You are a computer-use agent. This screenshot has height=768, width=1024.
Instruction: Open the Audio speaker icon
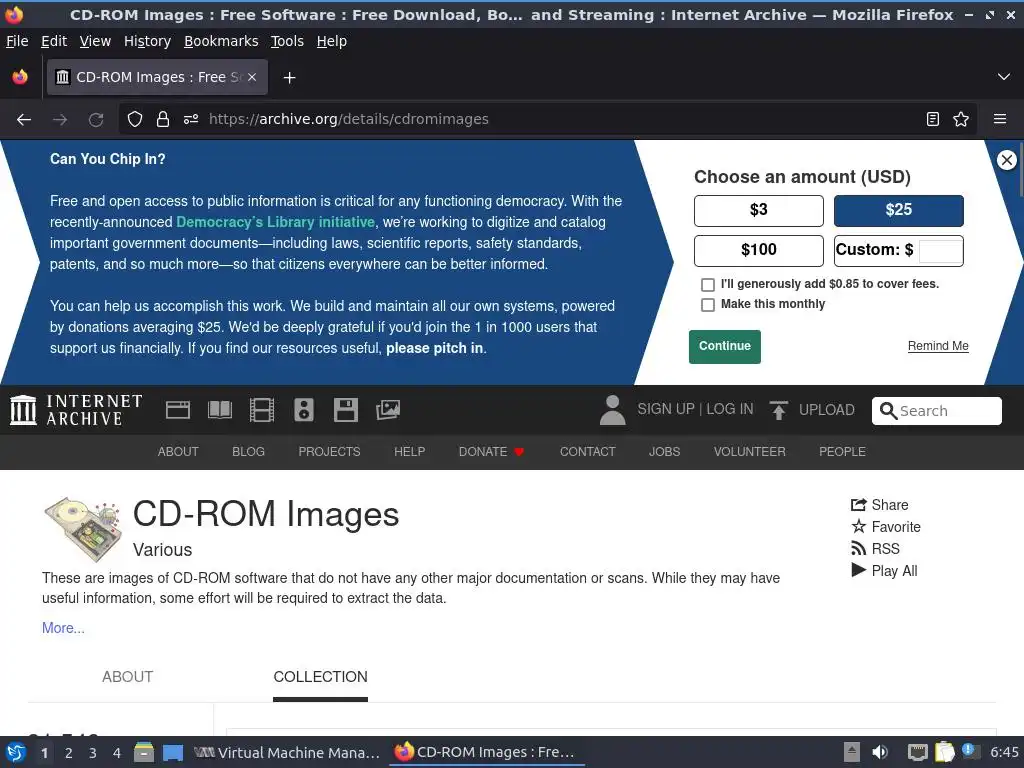tap(304, 410)
